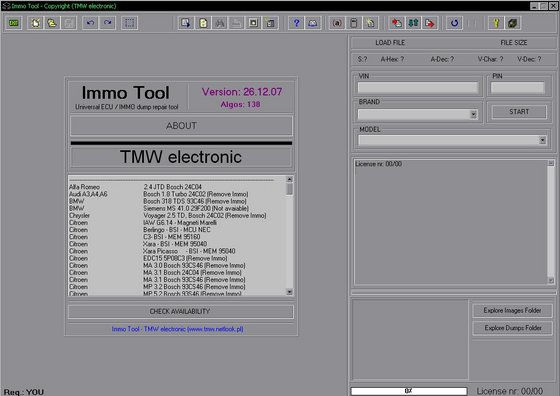Click inside the VIN input field

[418, 87]
